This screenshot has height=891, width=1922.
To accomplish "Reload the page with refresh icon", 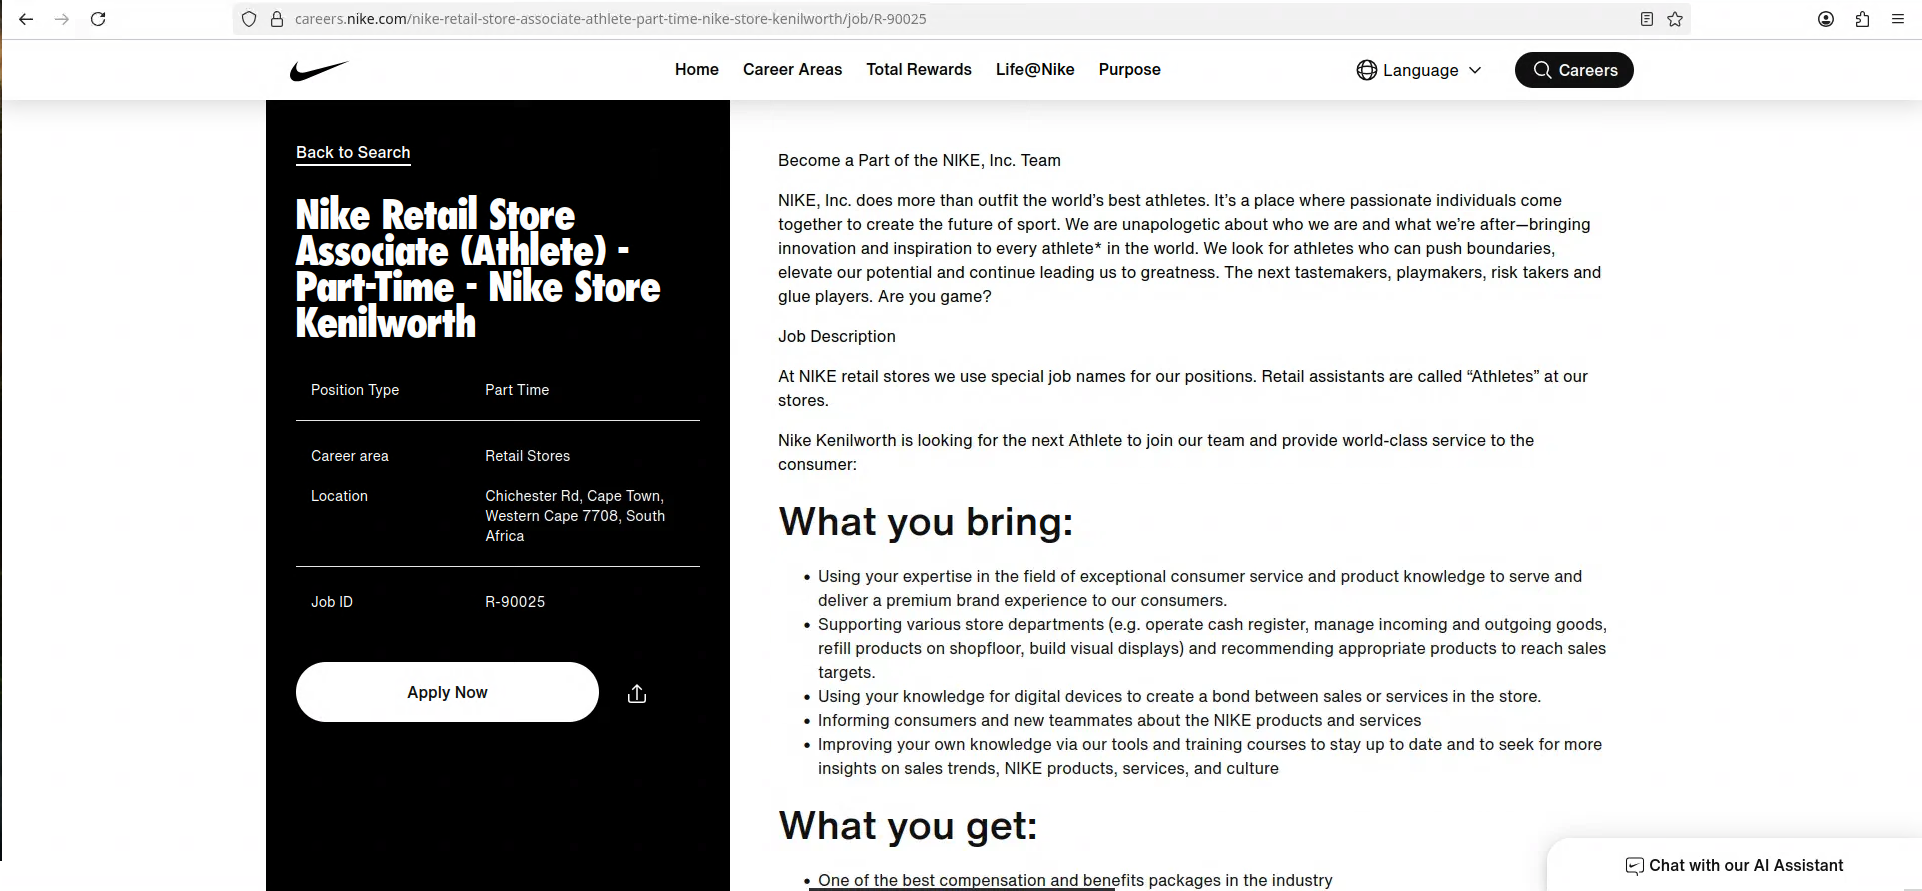I will (98, 19).
